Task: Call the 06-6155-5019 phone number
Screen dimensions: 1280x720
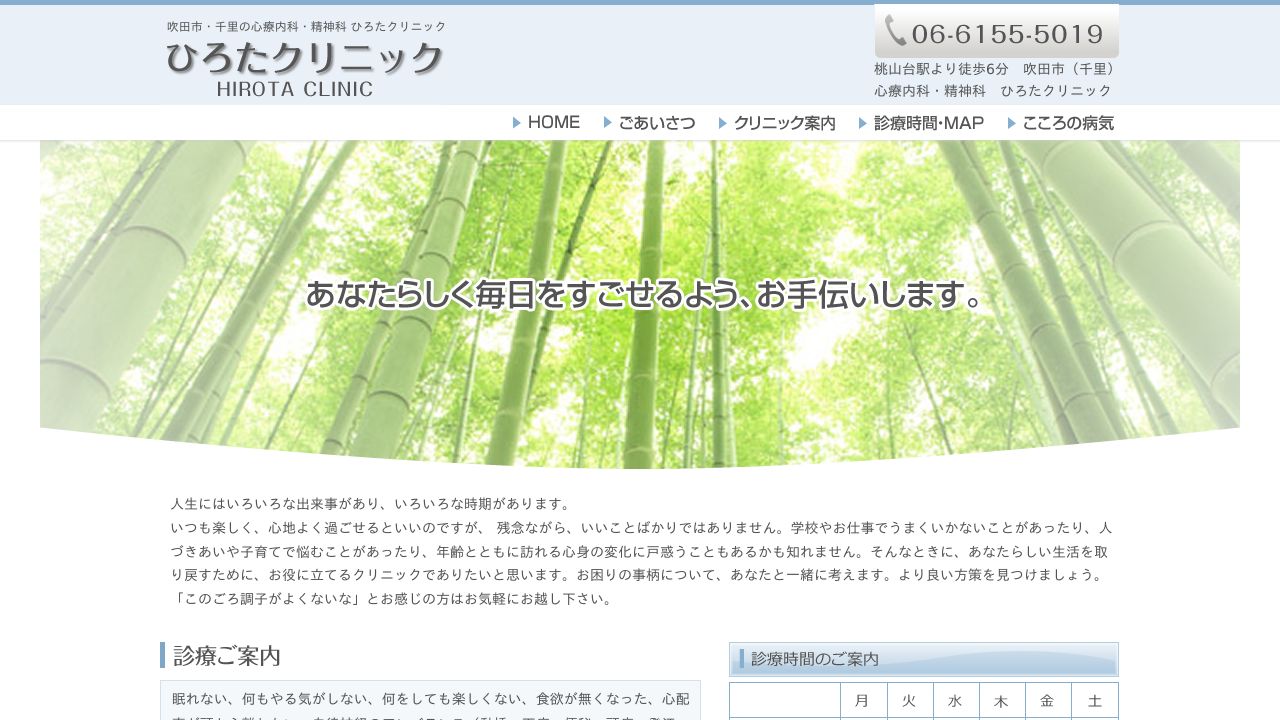Action: click(1004, 33)
